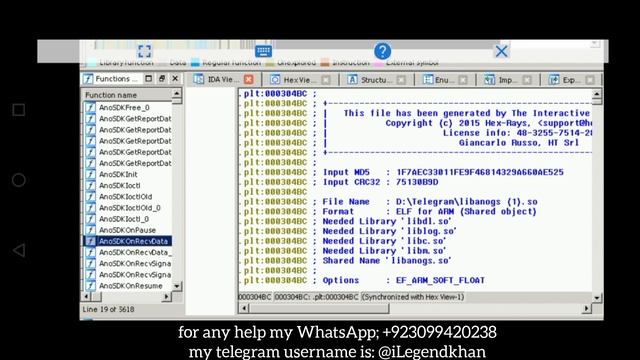Sort by Function name column header
Image resolution: width=640 pixels, height=360 pixels.
click(127, 95)
